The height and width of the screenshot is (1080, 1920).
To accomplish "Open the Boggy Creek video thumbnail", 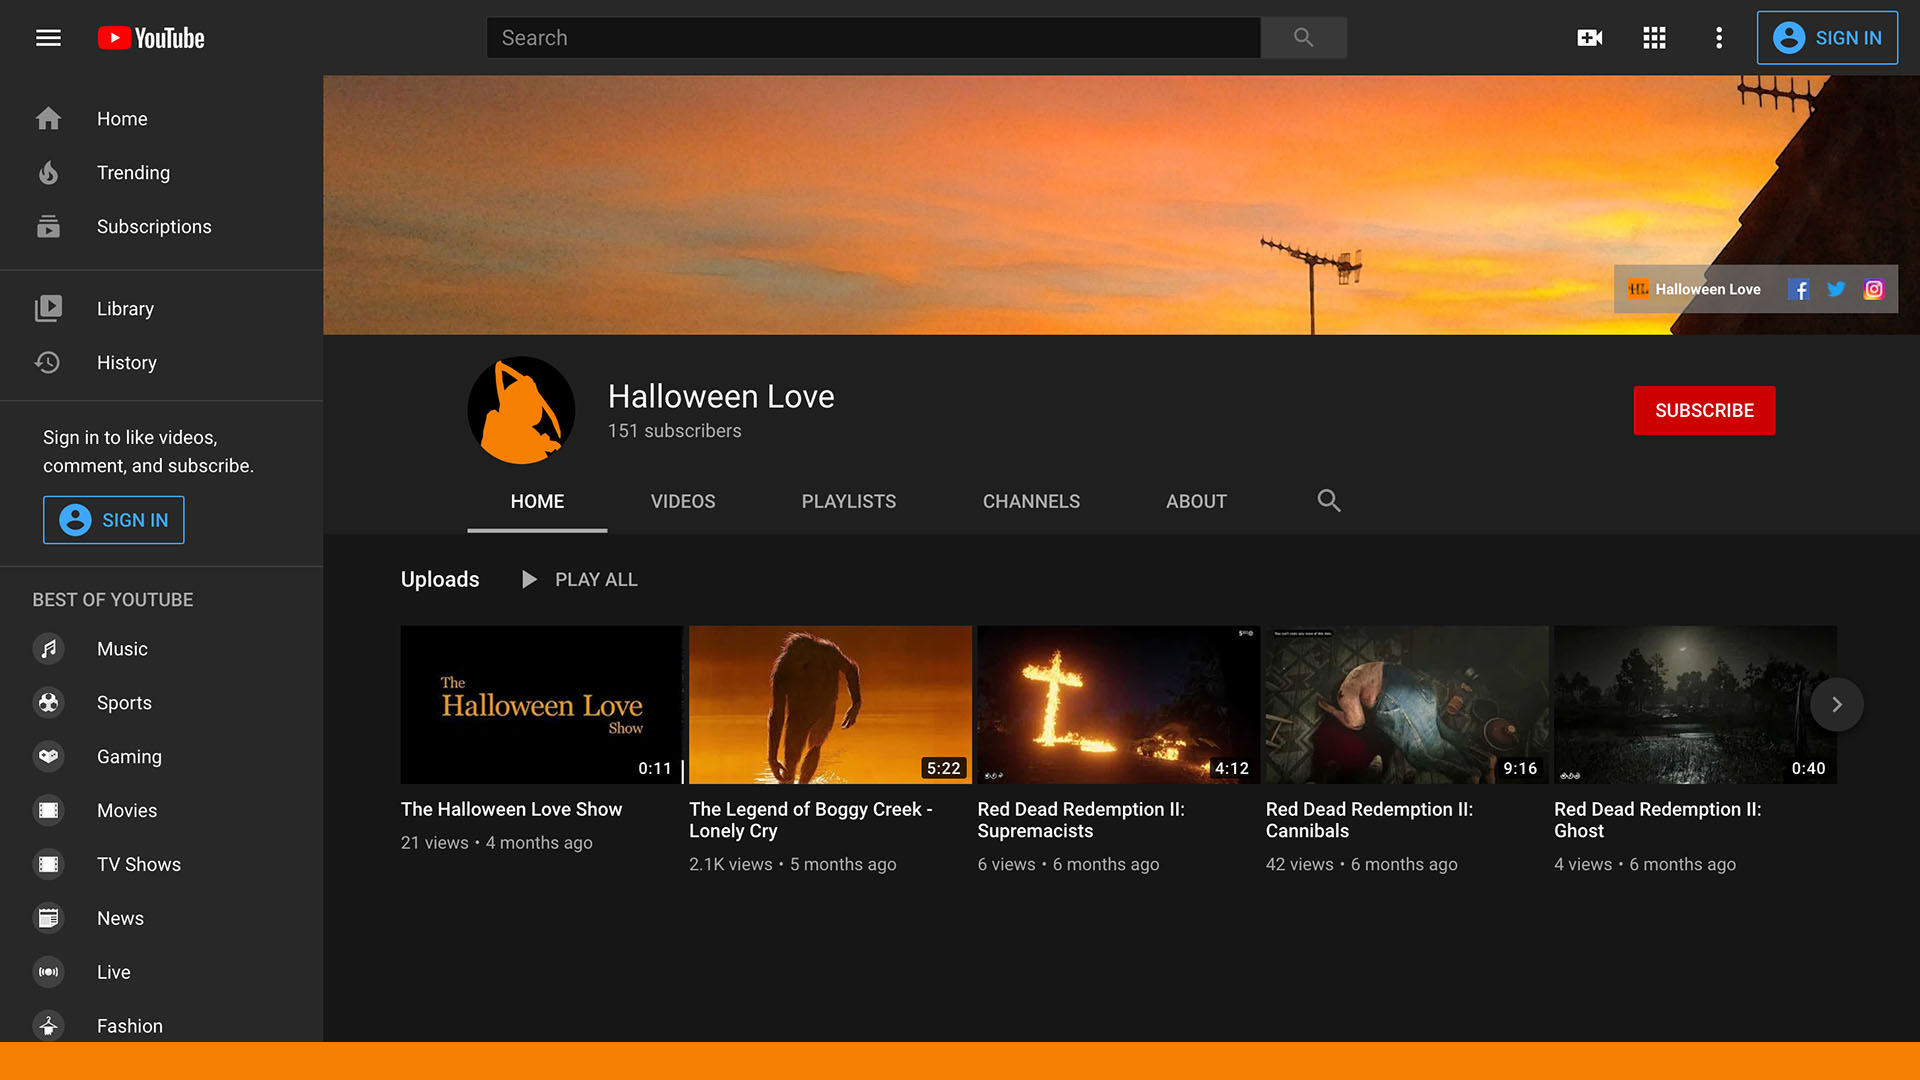I will click(830, 705).
